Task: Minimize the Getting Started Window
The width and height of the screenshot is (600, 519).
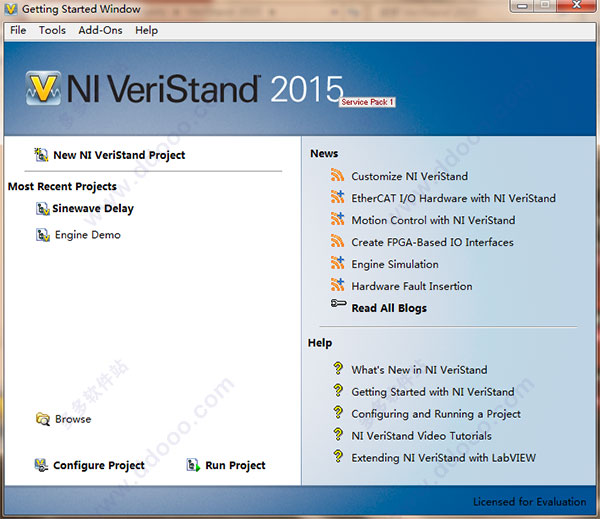Action: [x=522, y=6]
